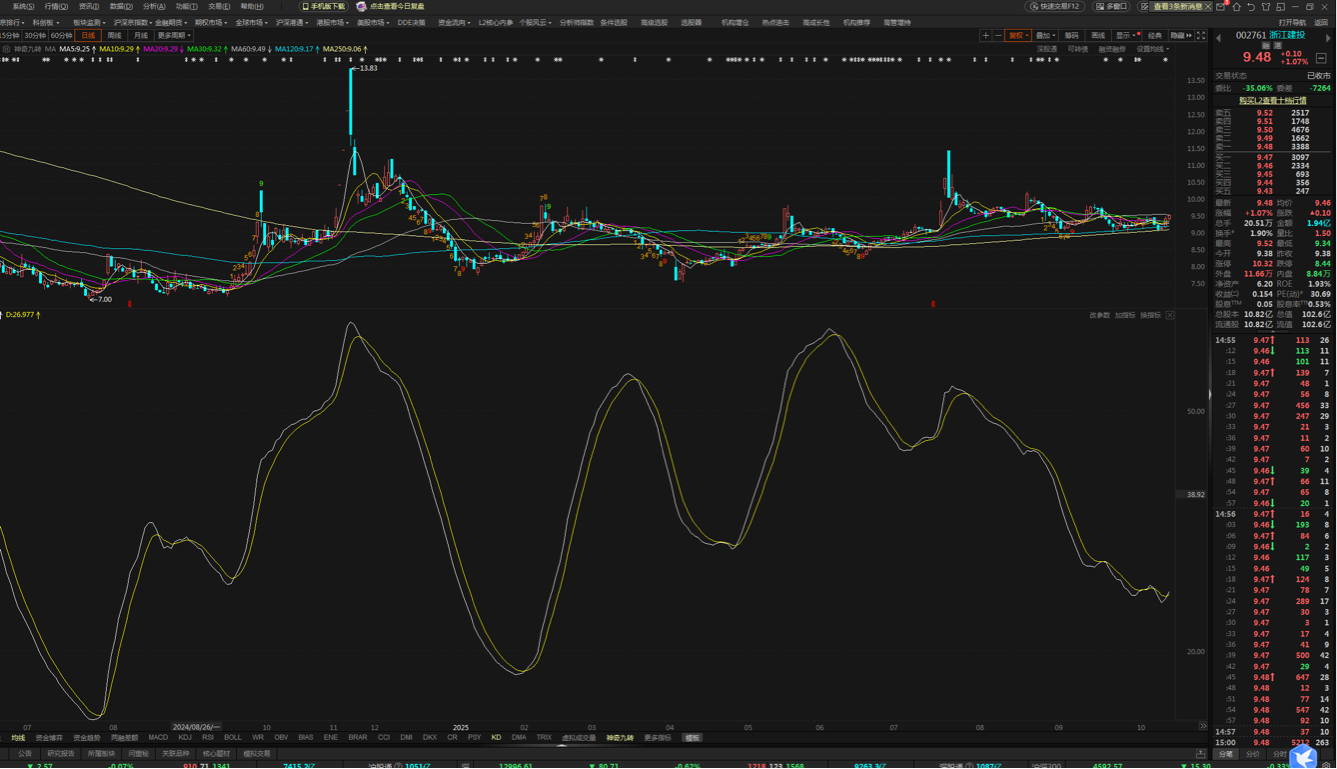Dismiss the 查看3条新消息 notification

pos(1210,6)
